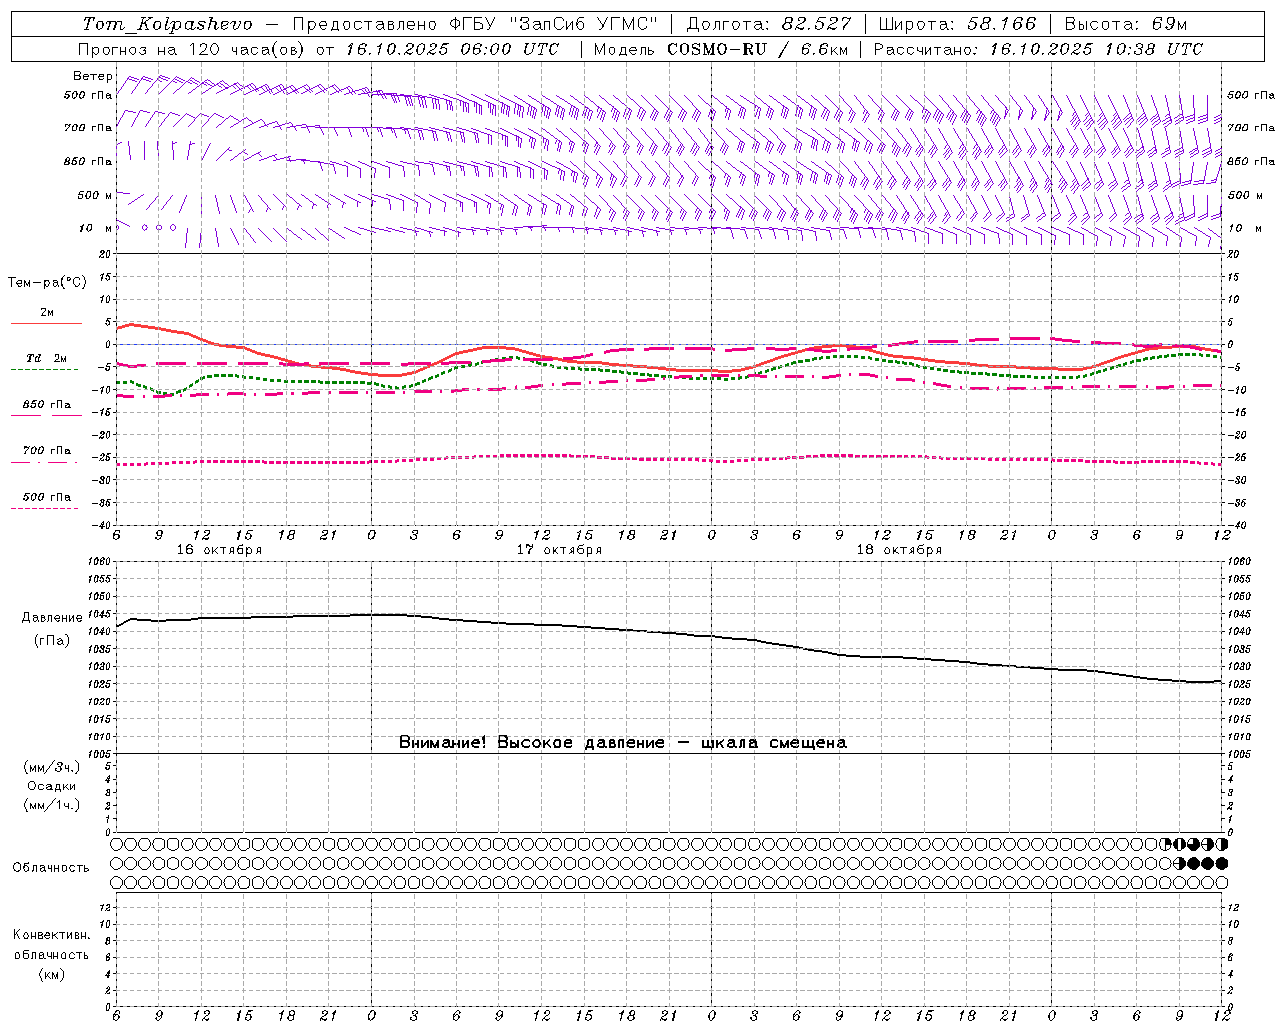Click the 500 гПа temperature legend entry
1280x1024 pixels.
click(47, 496)
